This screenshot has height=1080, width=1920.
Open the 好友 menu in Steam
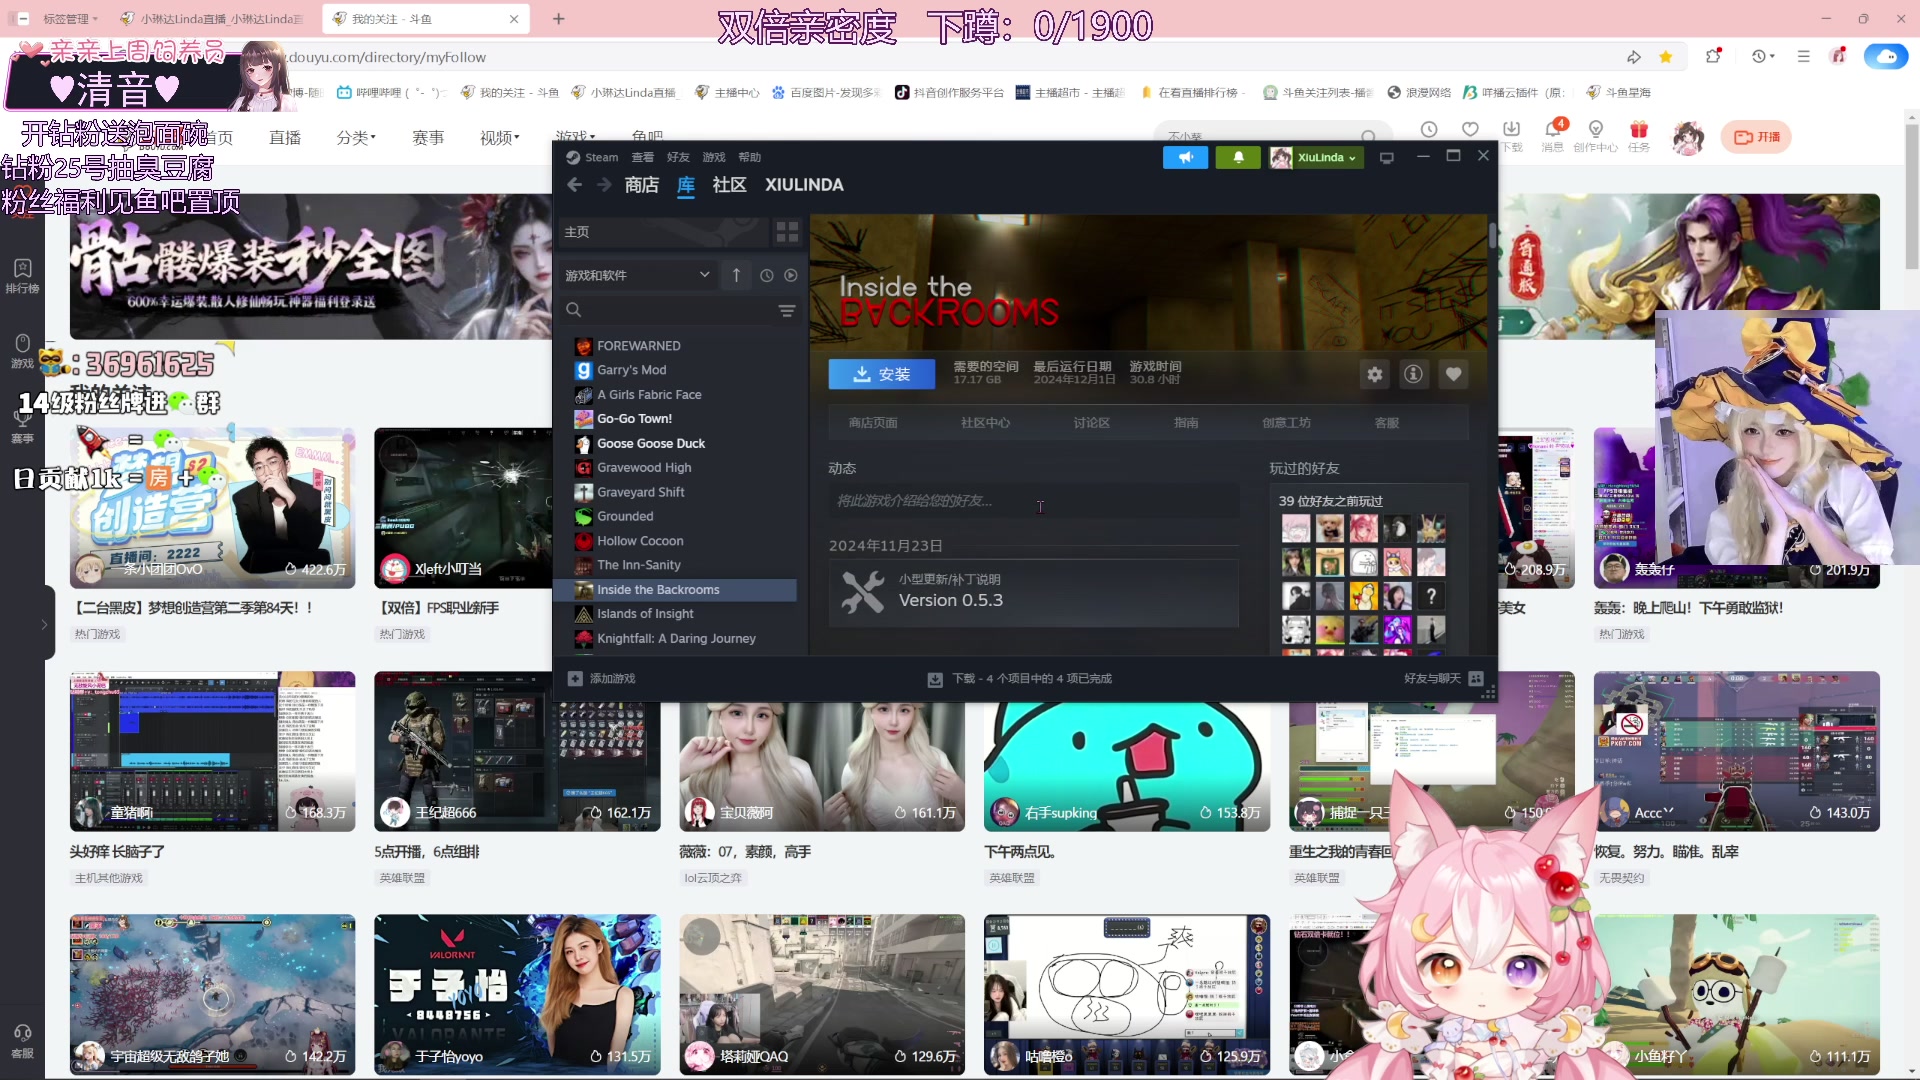point(678,157)
